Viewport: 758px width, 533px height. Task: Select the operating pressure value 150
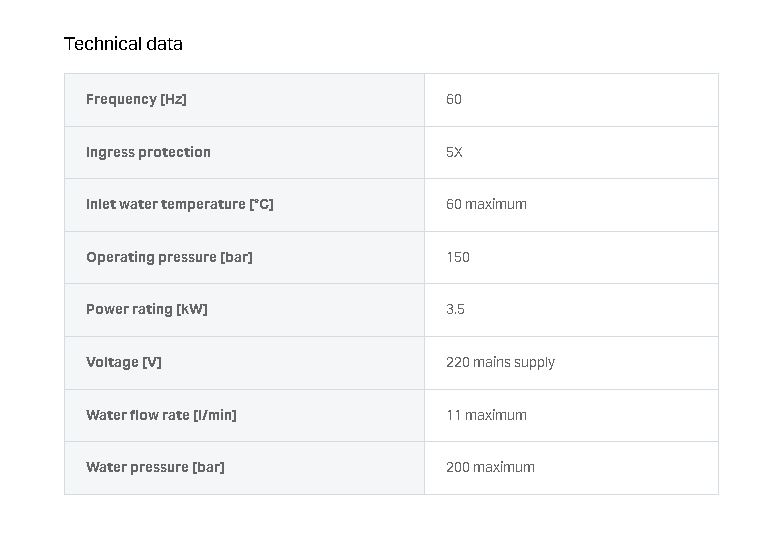tap(458, 257)
